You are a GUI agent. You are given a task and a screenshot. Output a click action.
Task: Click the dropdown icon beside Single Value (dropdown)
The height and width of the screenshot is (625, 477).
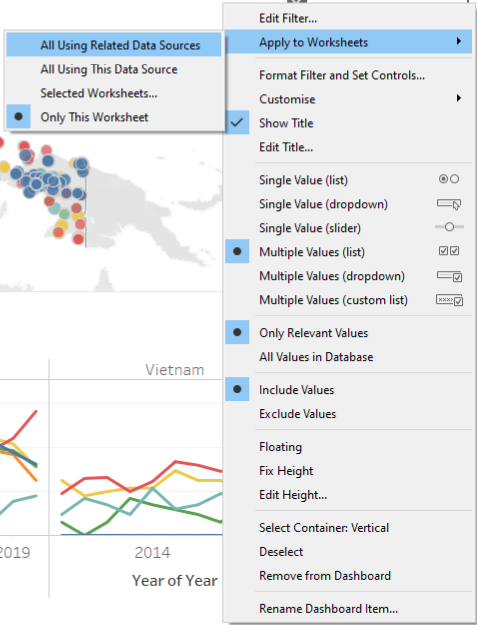(x=449, y=204)
